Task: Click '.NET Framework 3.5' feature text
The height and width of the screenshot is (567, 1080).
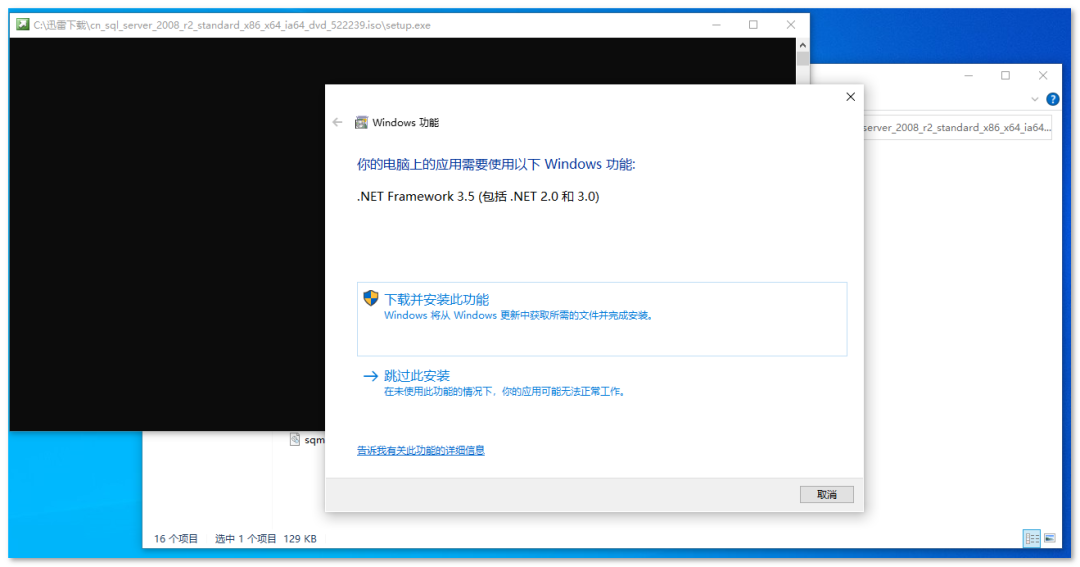Action: (478, 196)
